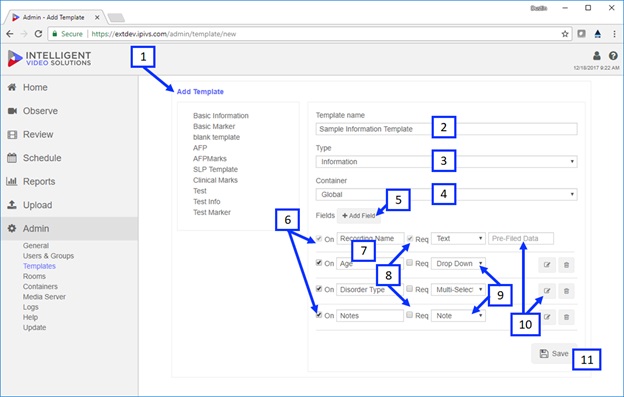Toggle Req checkbox for Recording Name
This screenshot has width=624, height=397.
(410, 238)
